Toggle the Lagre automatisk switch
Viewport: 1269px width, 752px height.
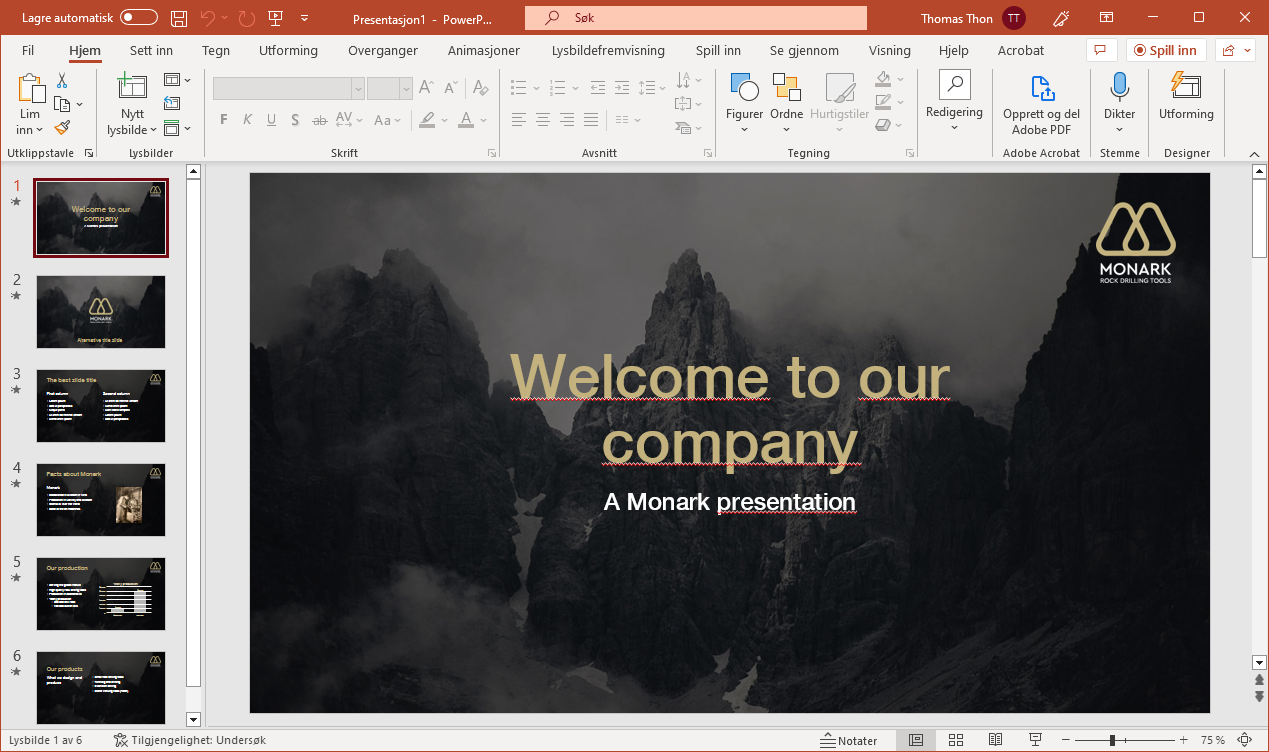tap(139, 18)
